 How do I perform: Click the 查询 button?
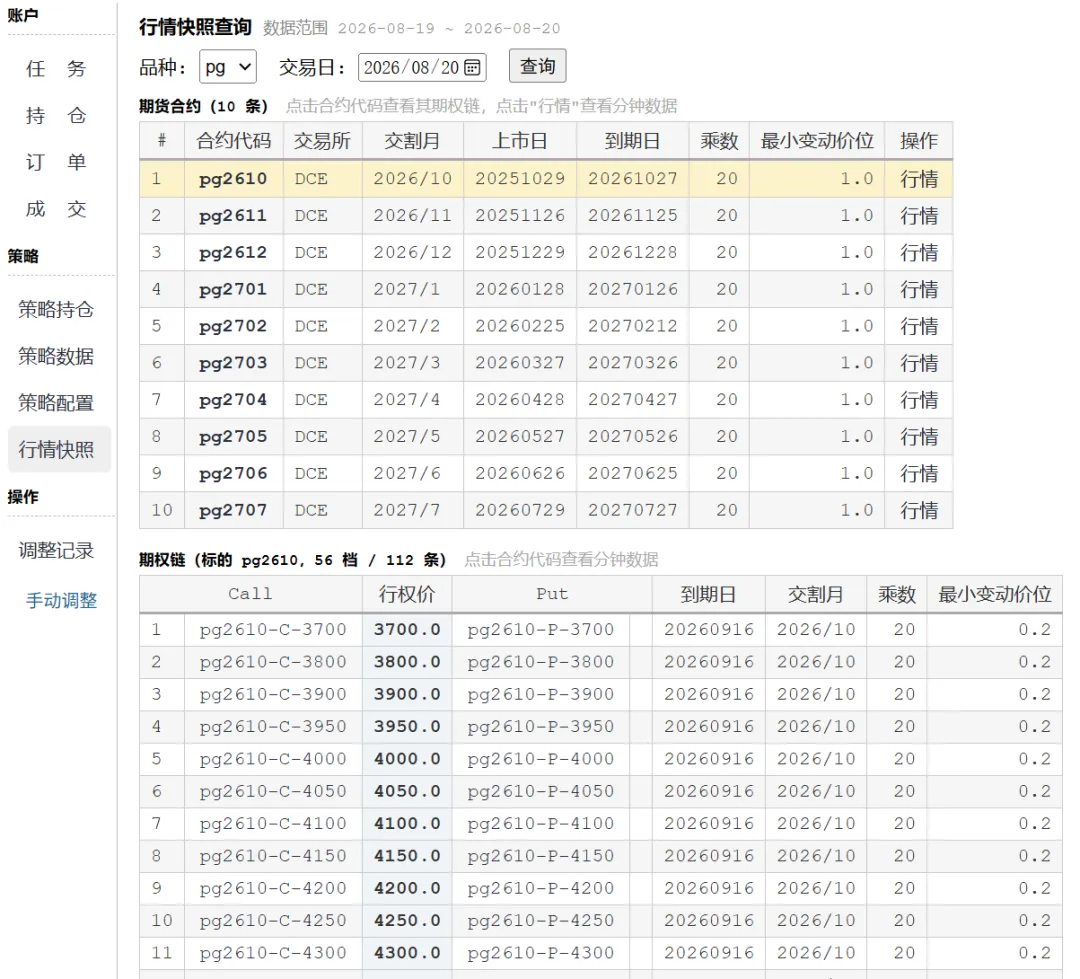[537, 66]
